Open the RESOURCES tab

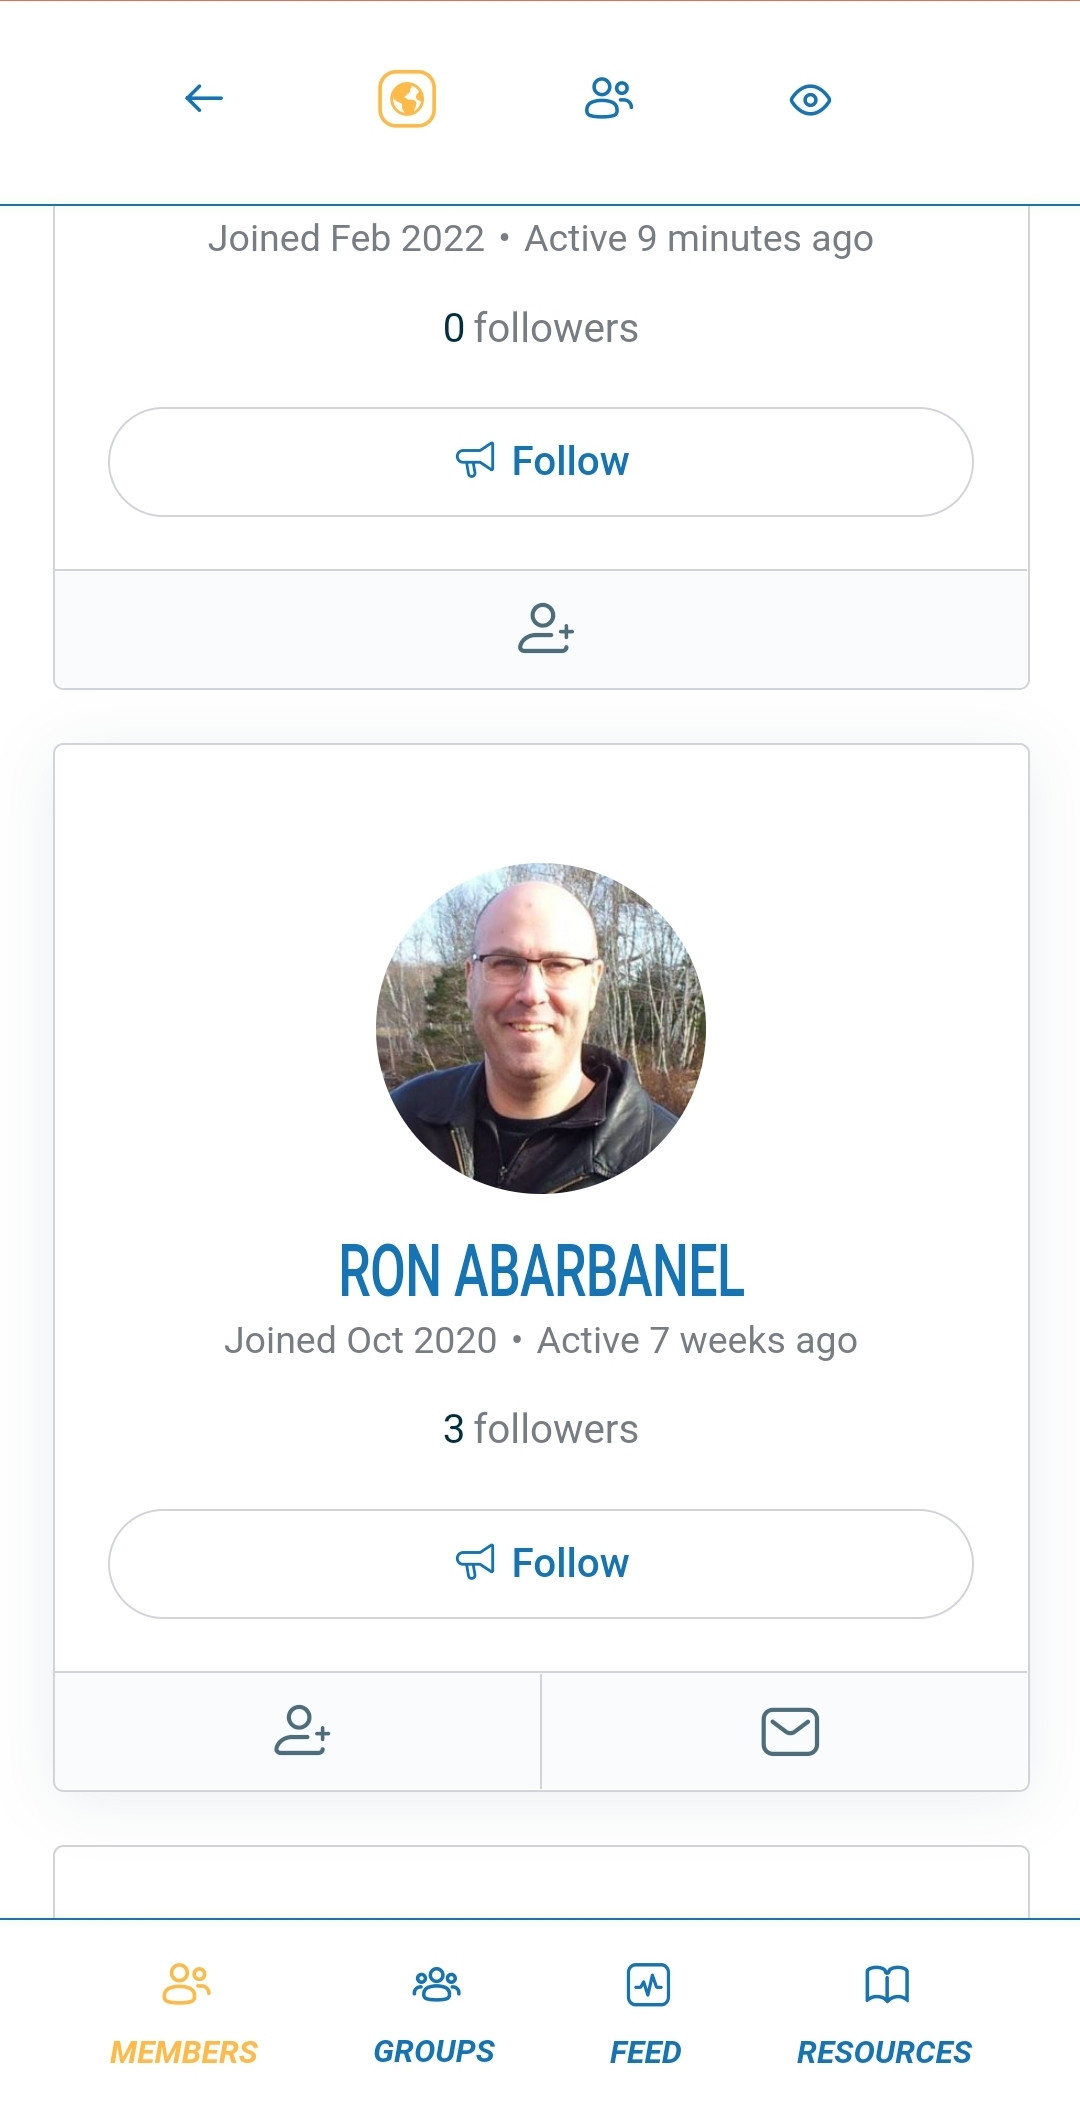[x=884, y=2012]
